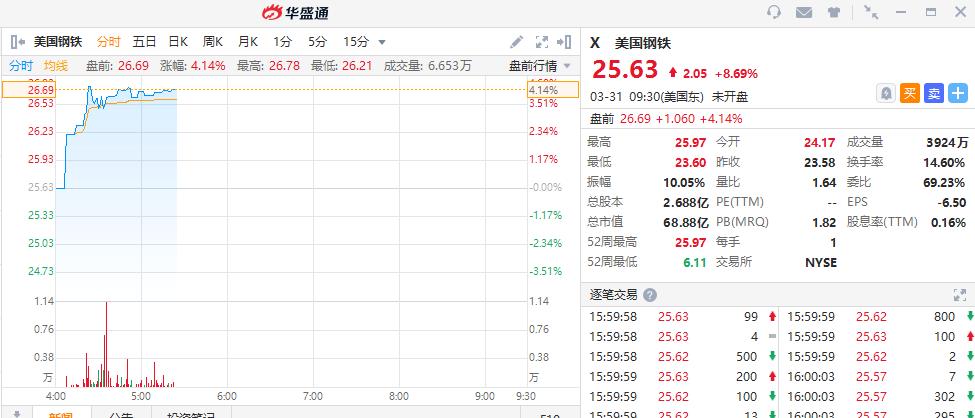Select the 1分 minute chart

[x=282, y=42]
